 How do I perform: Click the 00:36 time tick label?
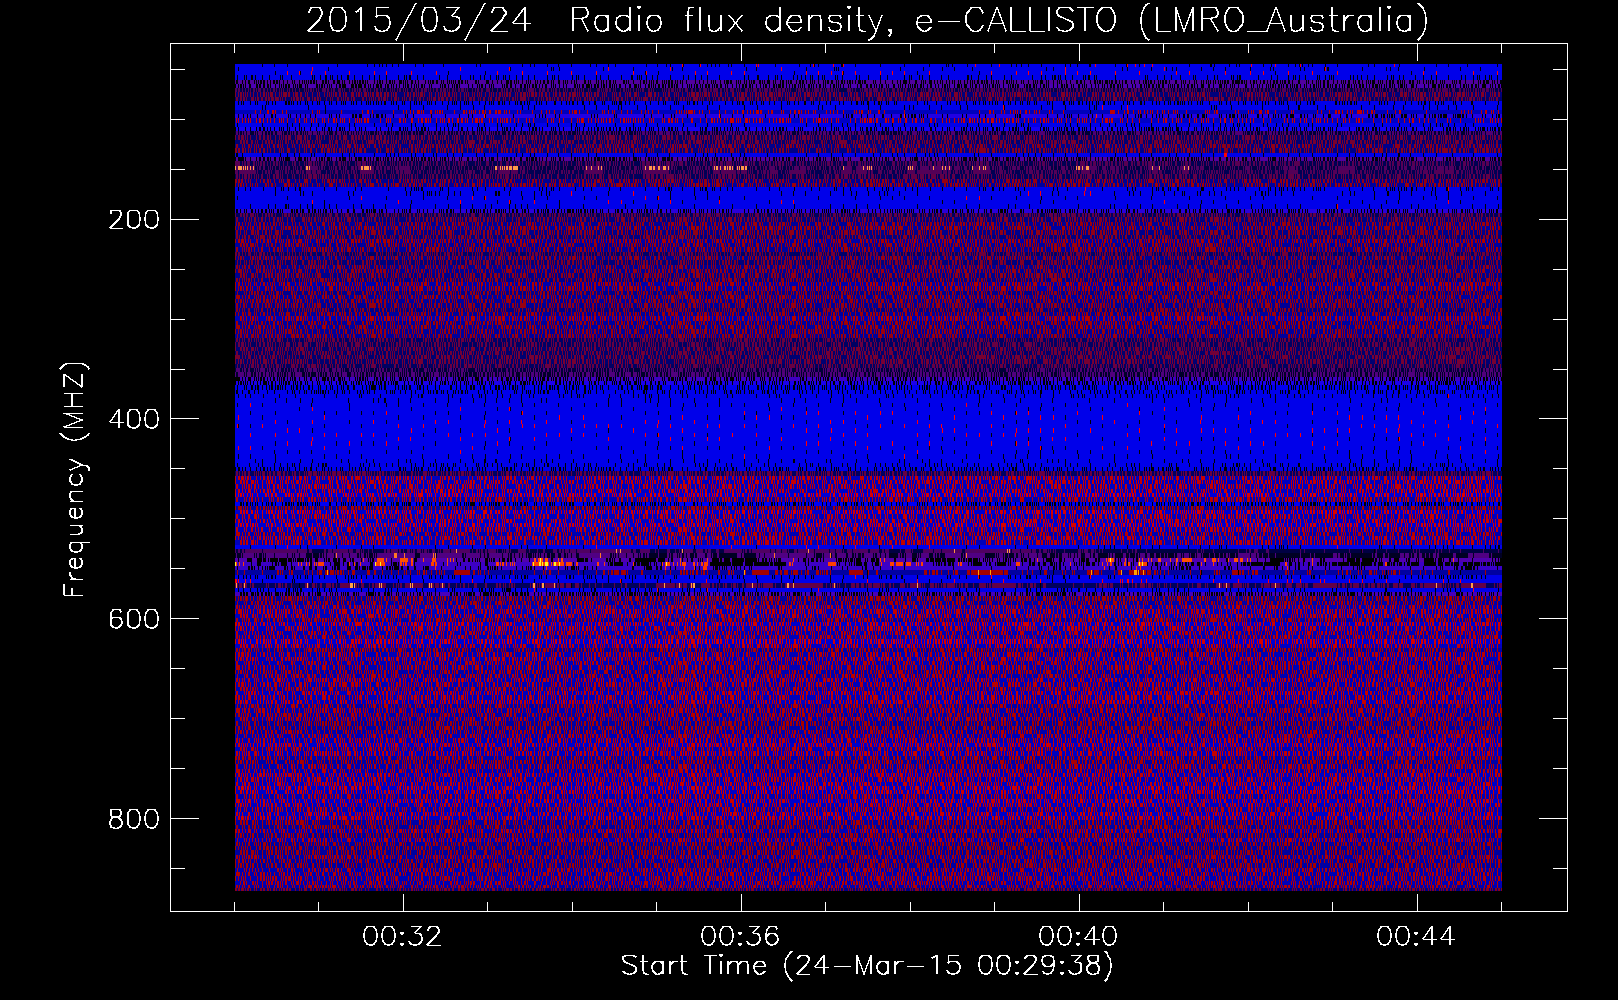pos(741,937)
